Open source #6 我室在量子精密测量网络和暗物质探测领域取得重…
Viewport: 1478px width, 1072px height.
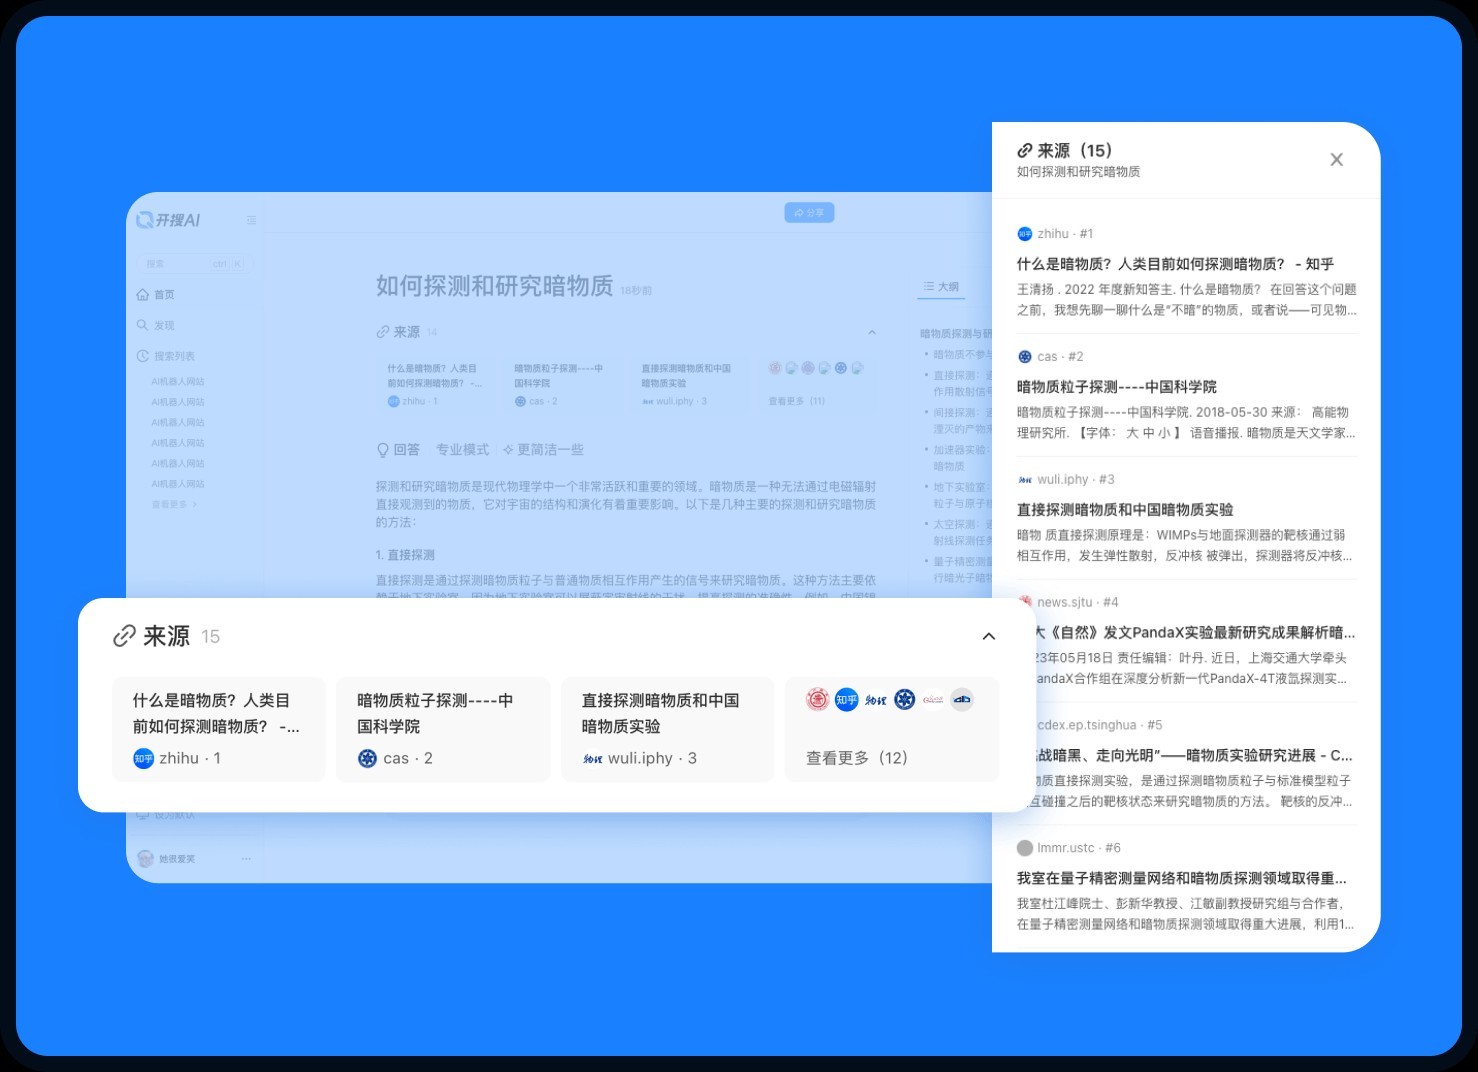point(1182,878)
